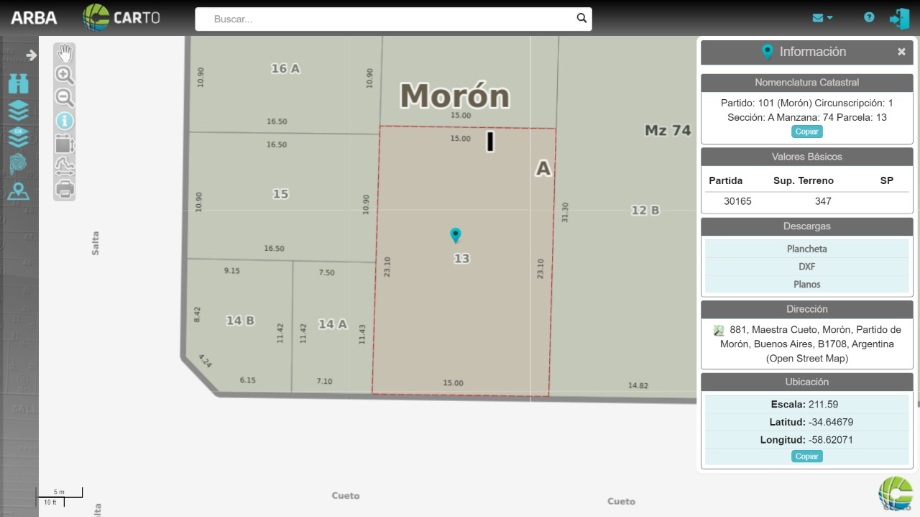Open the print map tool

[x=65, y=189]
